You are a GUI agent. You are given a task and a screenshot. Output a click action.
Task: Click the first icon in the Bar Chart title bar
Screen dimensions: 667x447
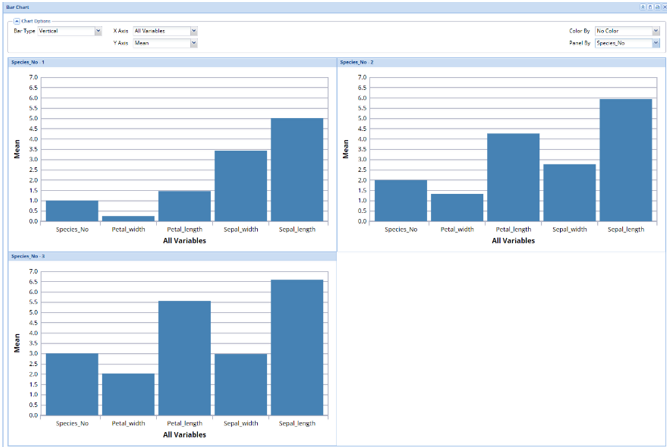tap(643, 6)
